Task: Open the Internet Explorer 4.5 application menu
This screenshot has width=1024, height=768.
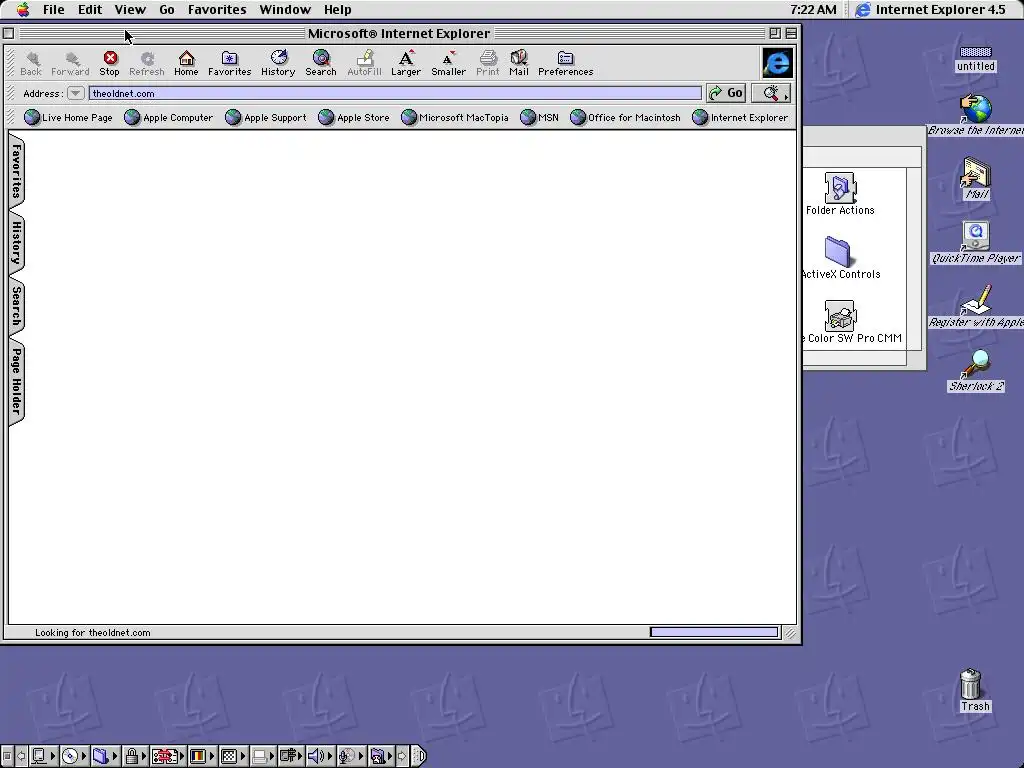Action: [931, 10]
